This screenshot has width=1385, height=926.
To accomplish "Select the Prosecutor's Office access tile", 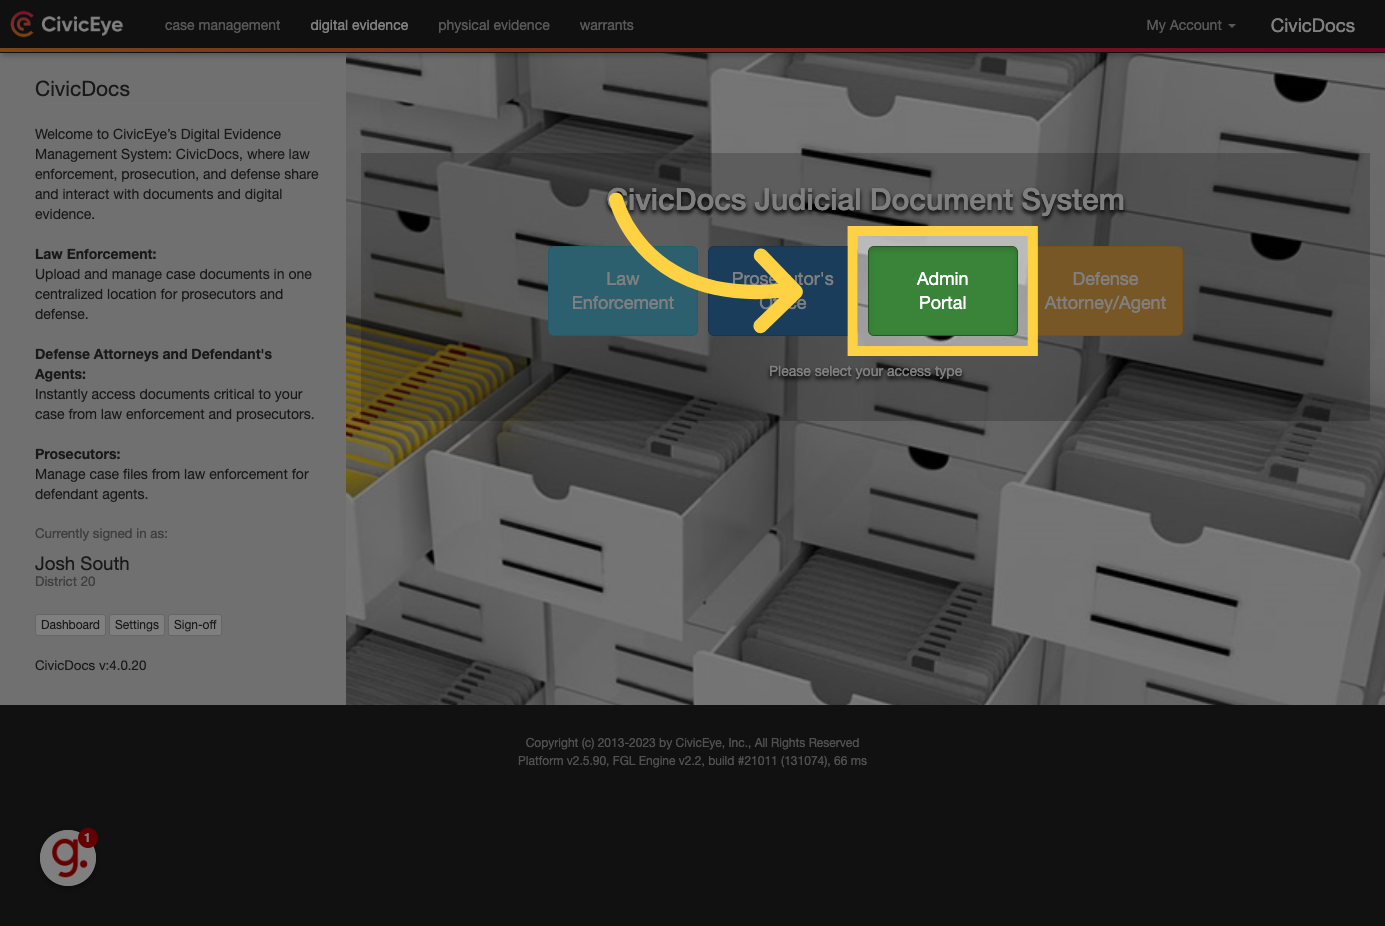I will tap(783, 291).
